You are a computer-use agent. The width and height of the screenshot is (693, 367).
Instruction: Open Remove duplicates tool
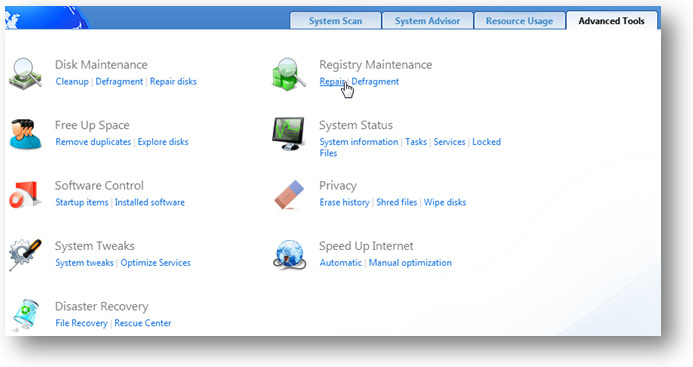pos(93,142)
